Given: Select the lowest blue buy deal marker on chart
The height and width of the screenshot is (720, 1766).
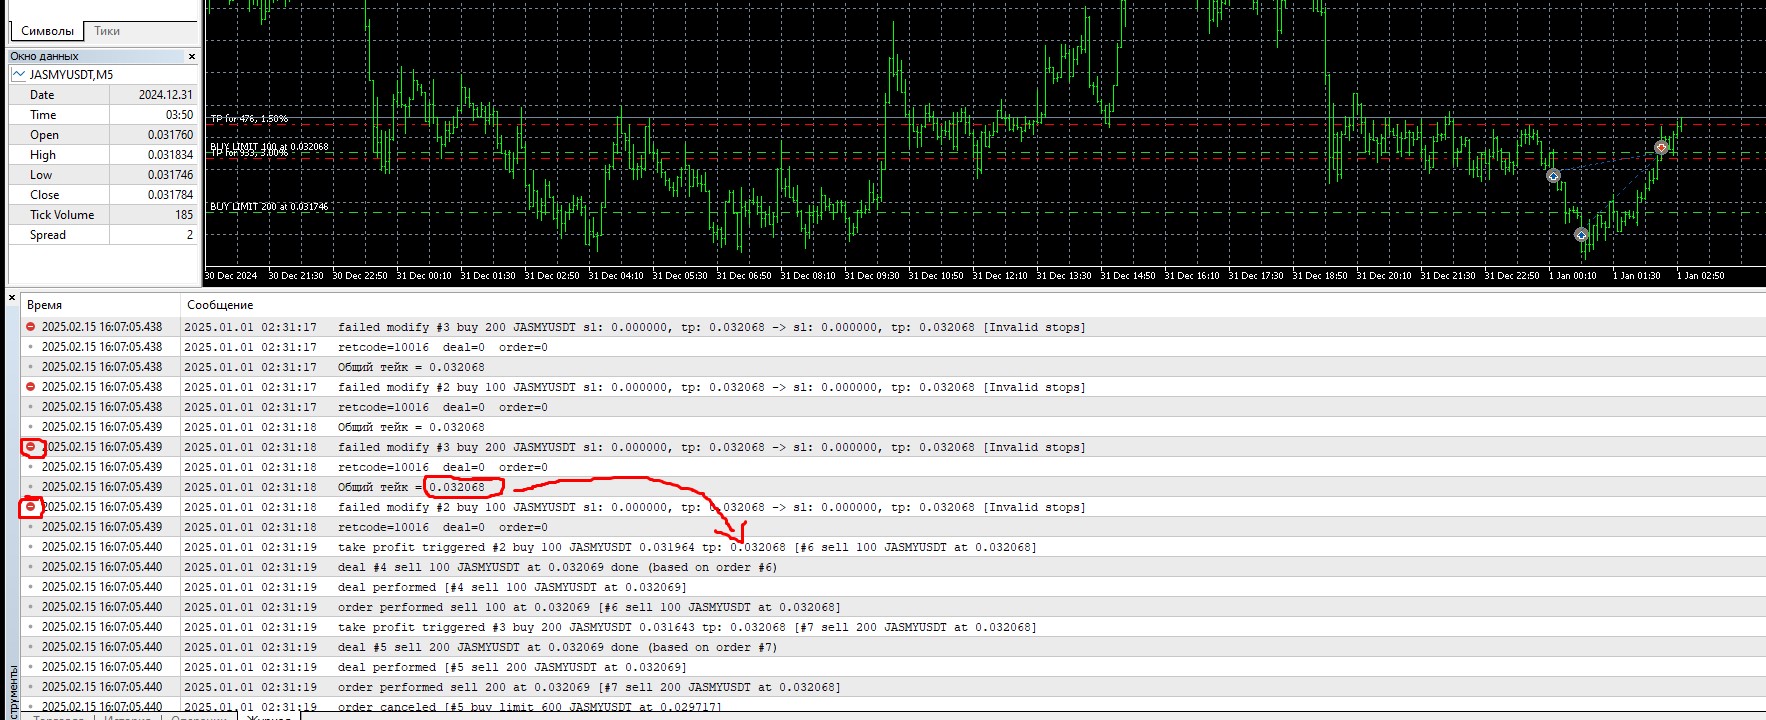Looking at the screenshot, I should 1581,235.
